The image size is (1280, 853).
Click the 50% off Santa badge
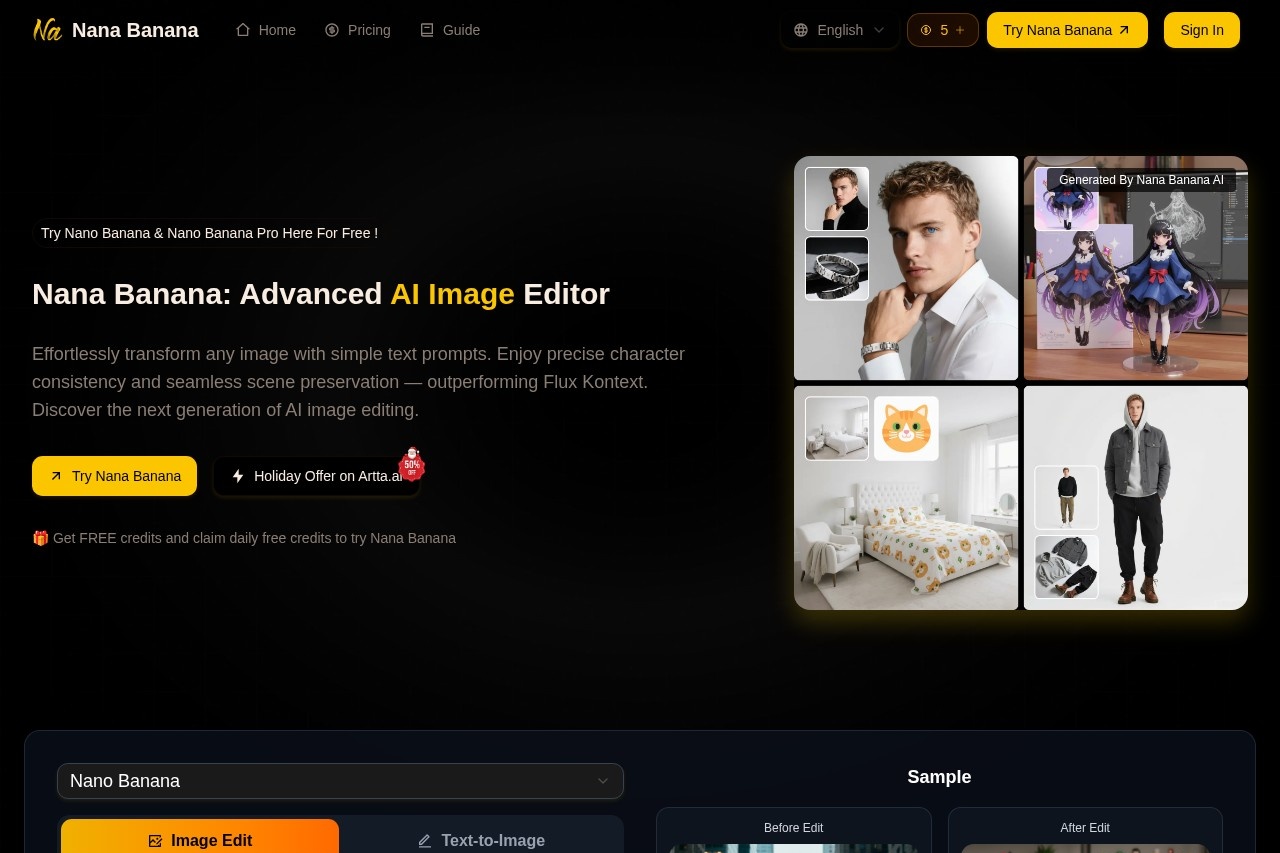point(411,464)
